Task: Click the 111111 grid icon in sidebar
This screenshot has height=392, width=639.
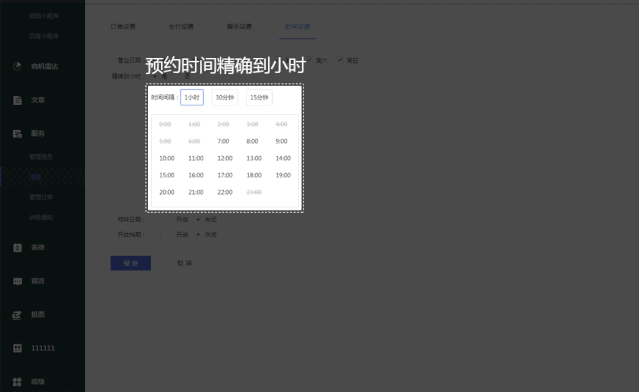Action: click(17, 348)
